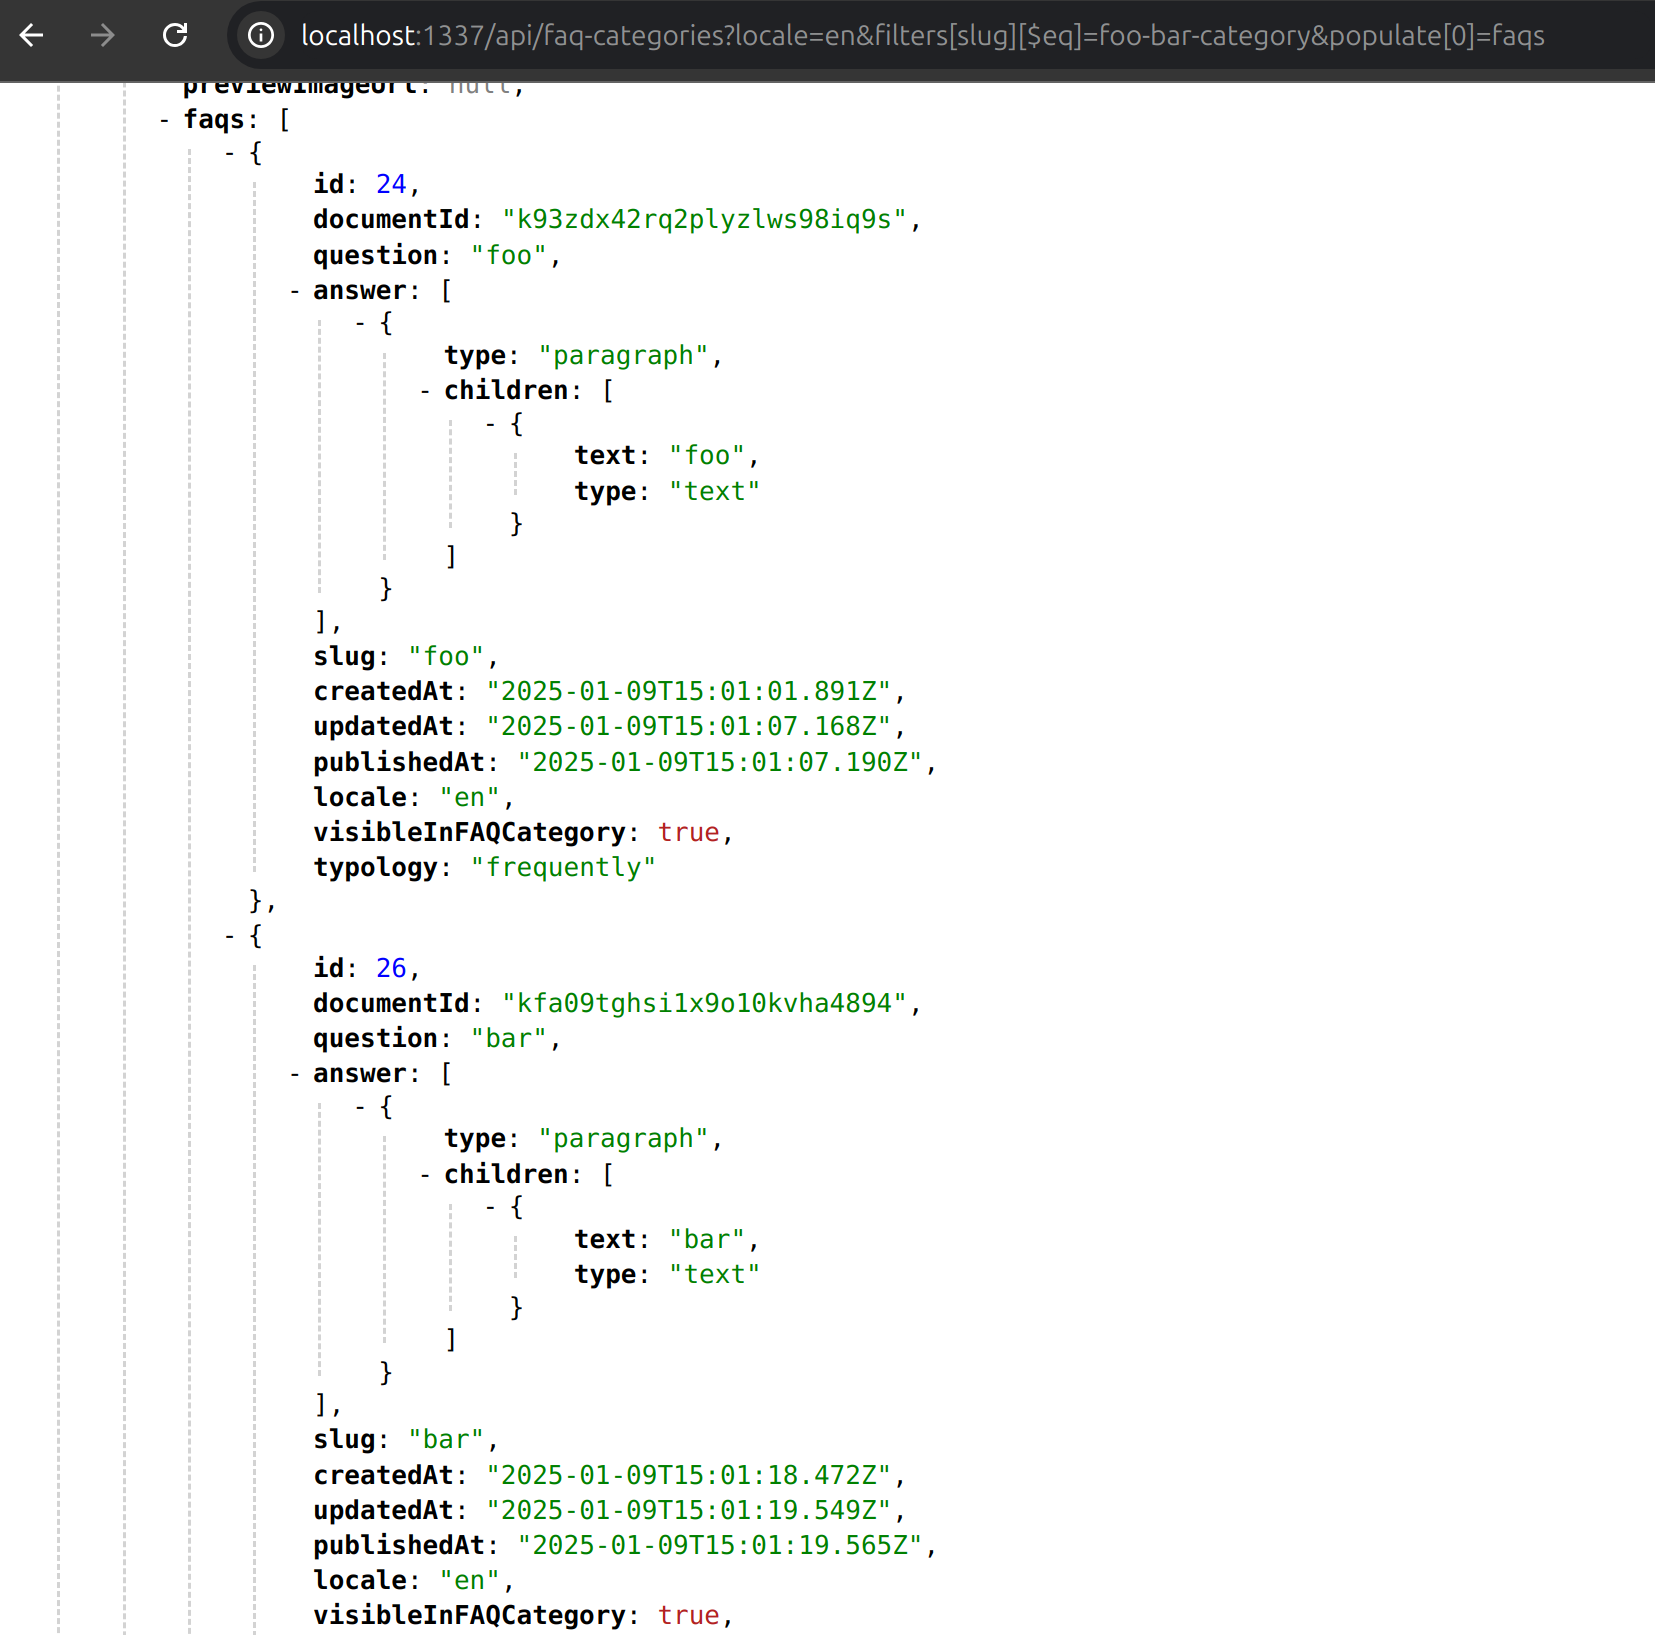Click the publishedAt timestamp ending 07.190Z

click(x=718, y=762)
